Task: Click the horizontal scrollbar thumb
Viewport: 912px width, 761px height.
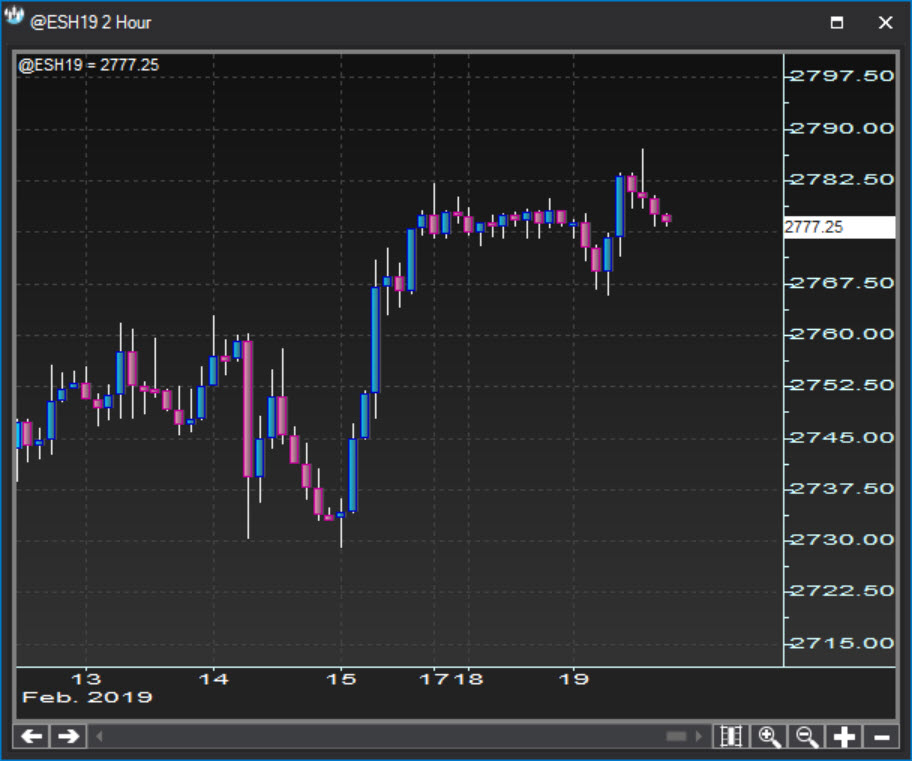Action: coord(676,737)
